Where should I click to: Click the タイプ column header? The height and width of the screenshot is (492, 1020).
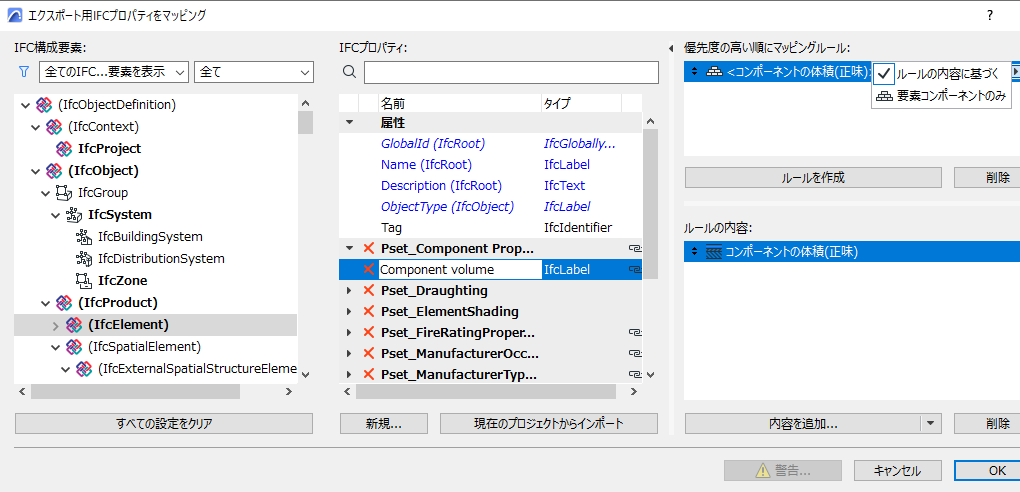(582, 103)
